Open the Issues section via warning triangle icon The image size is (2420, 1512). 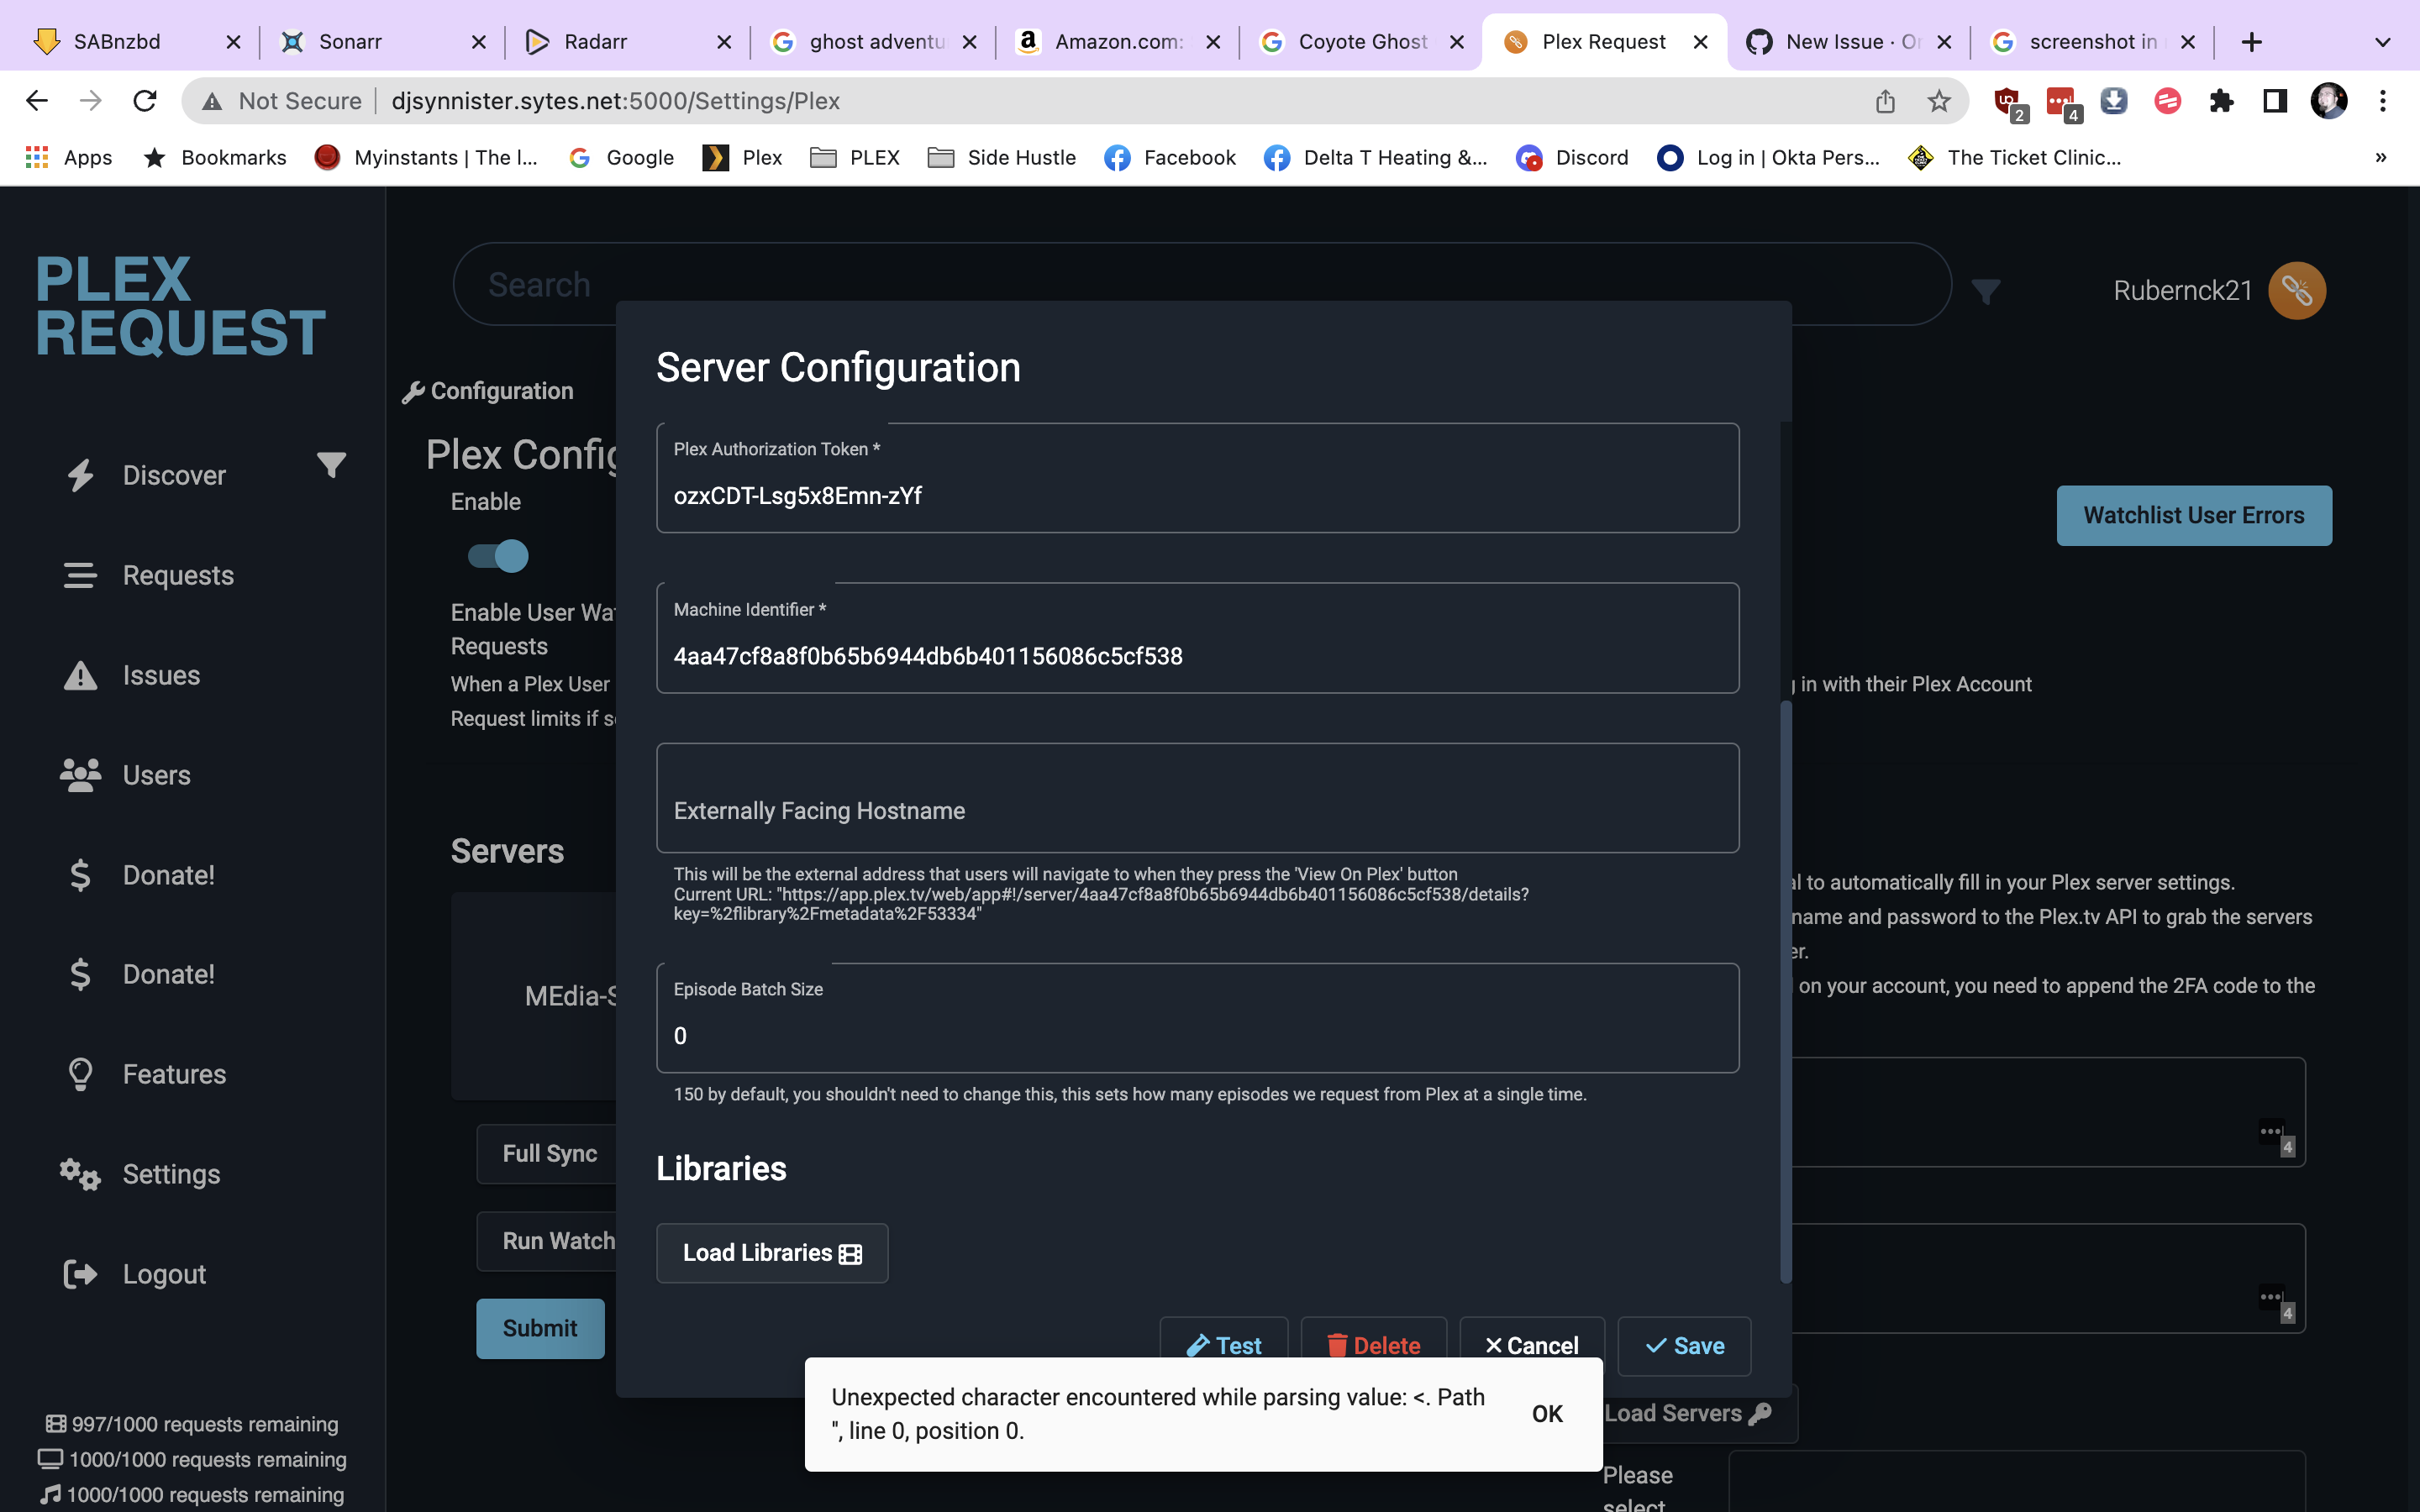point(80,675)
